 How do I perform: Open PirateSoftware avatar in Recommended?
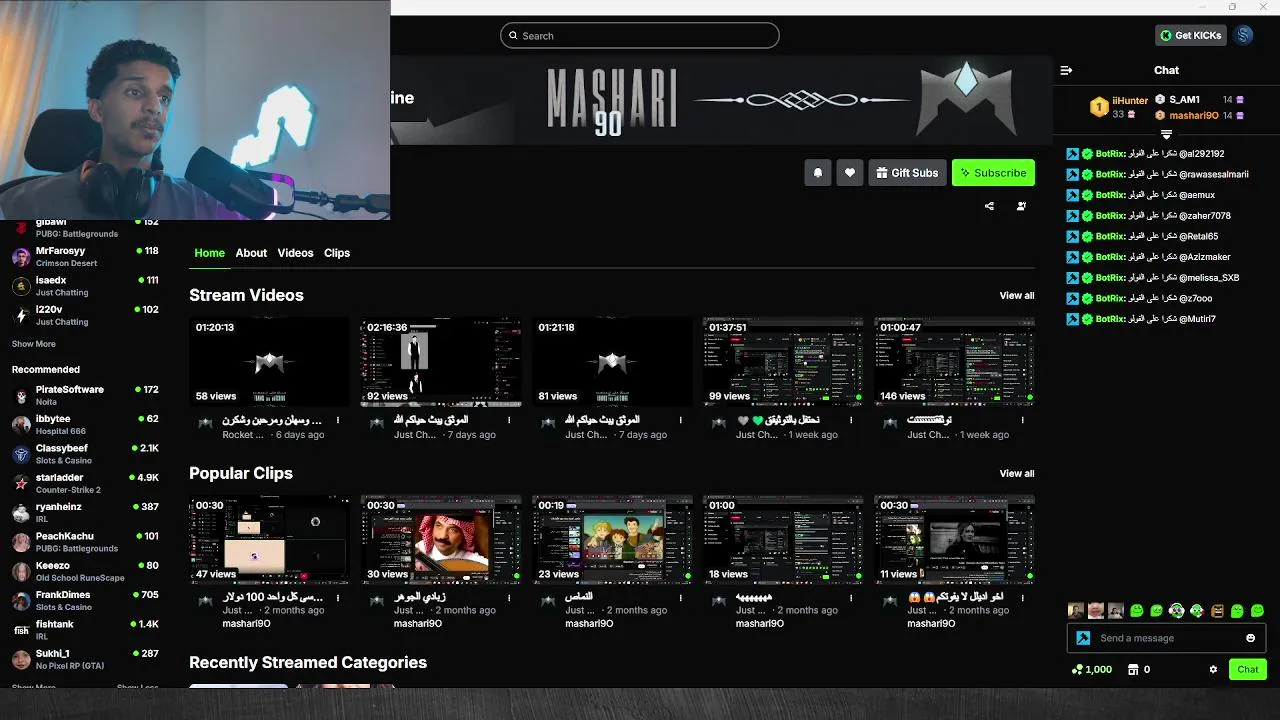pyautogui.click(x=21, y=396)
